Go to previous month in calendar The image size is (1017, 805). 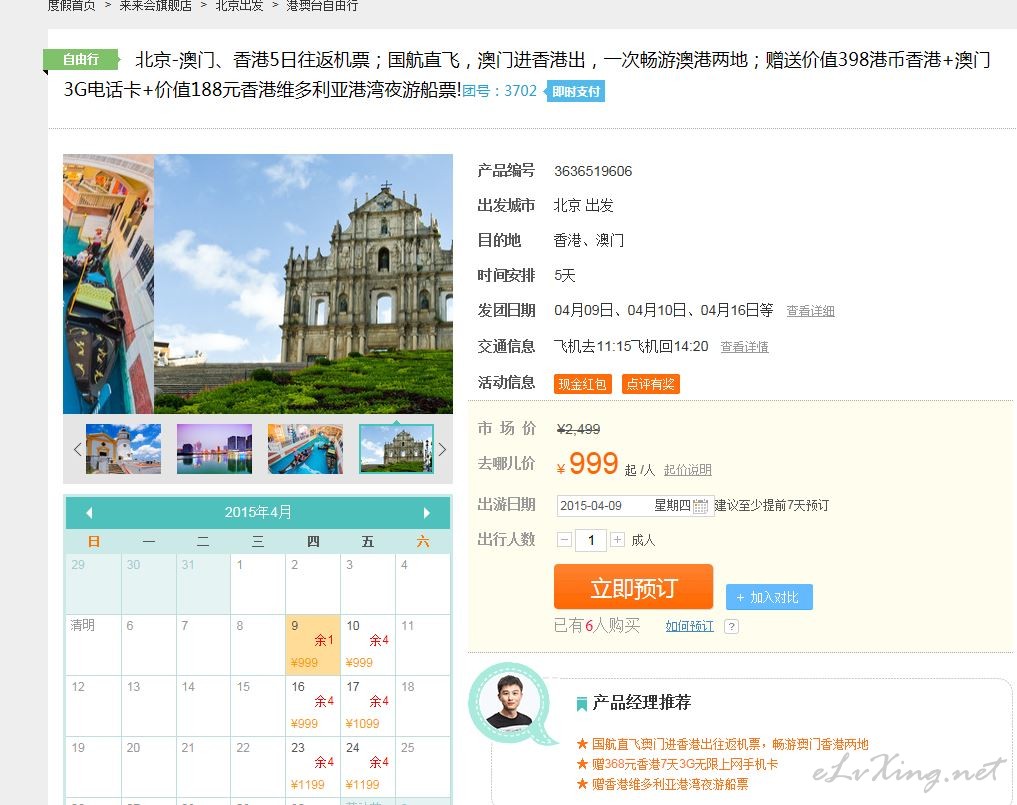coord(89,513)
